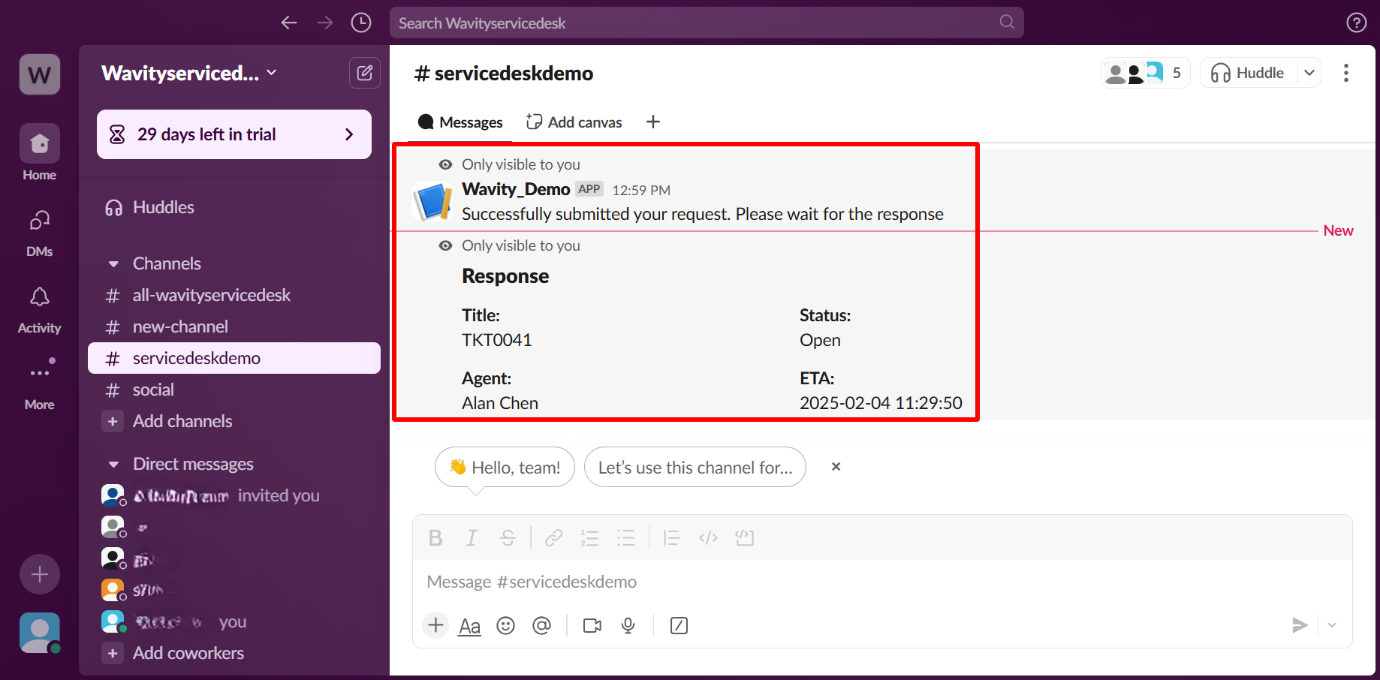The width and height of the screenshot is (1380, 680).
Task: Open the 29 days left in trial banner
Action: (x=234, y=134)
